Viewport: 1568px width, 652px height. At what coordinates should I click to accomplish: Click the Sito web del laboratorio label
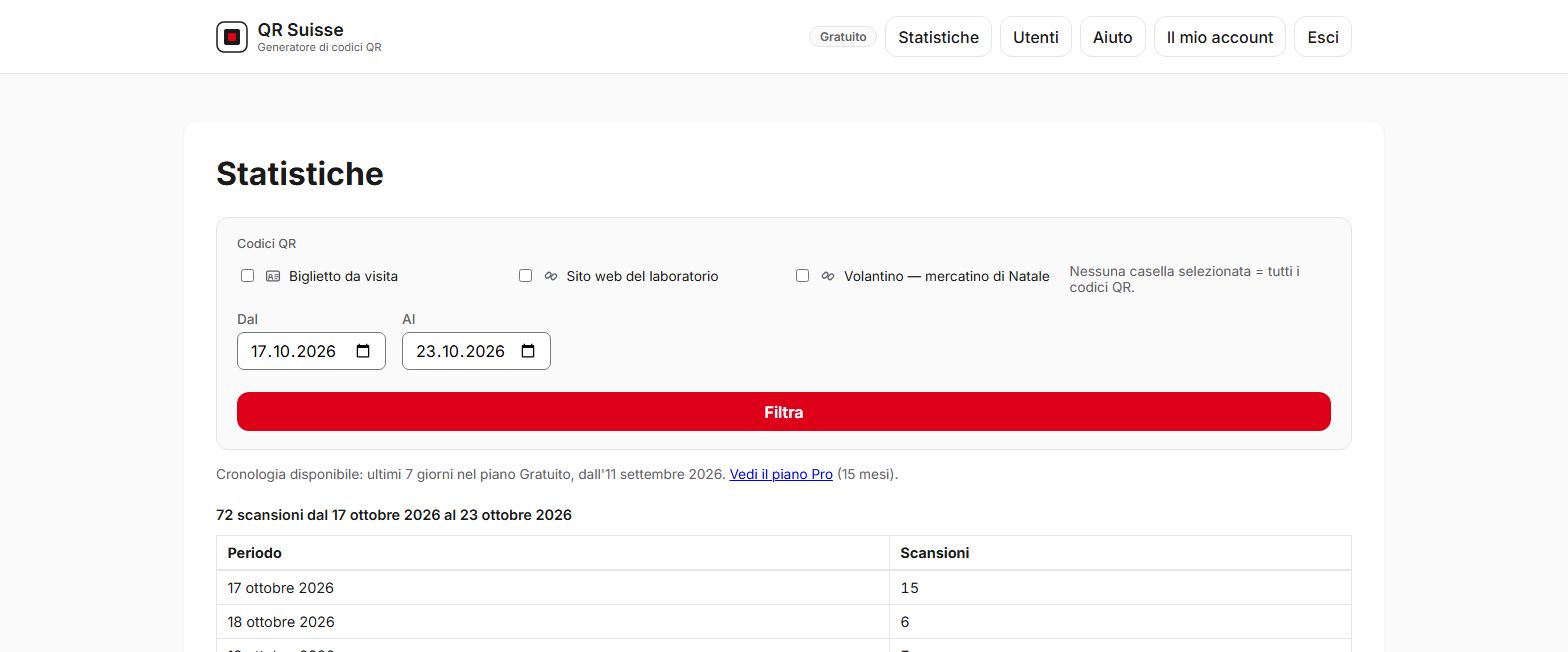click(x=642, y=276)
